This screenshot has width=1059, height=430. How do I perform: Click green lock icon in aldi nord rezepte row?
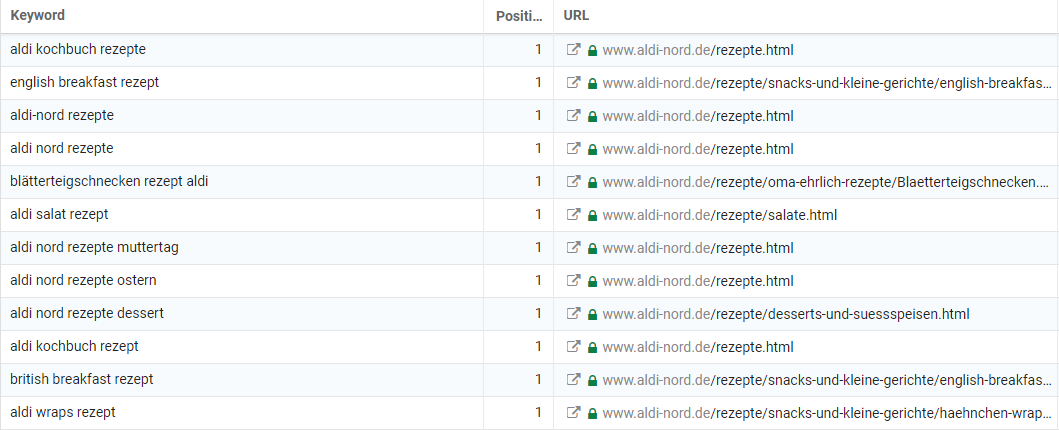(x=592, y=149)
